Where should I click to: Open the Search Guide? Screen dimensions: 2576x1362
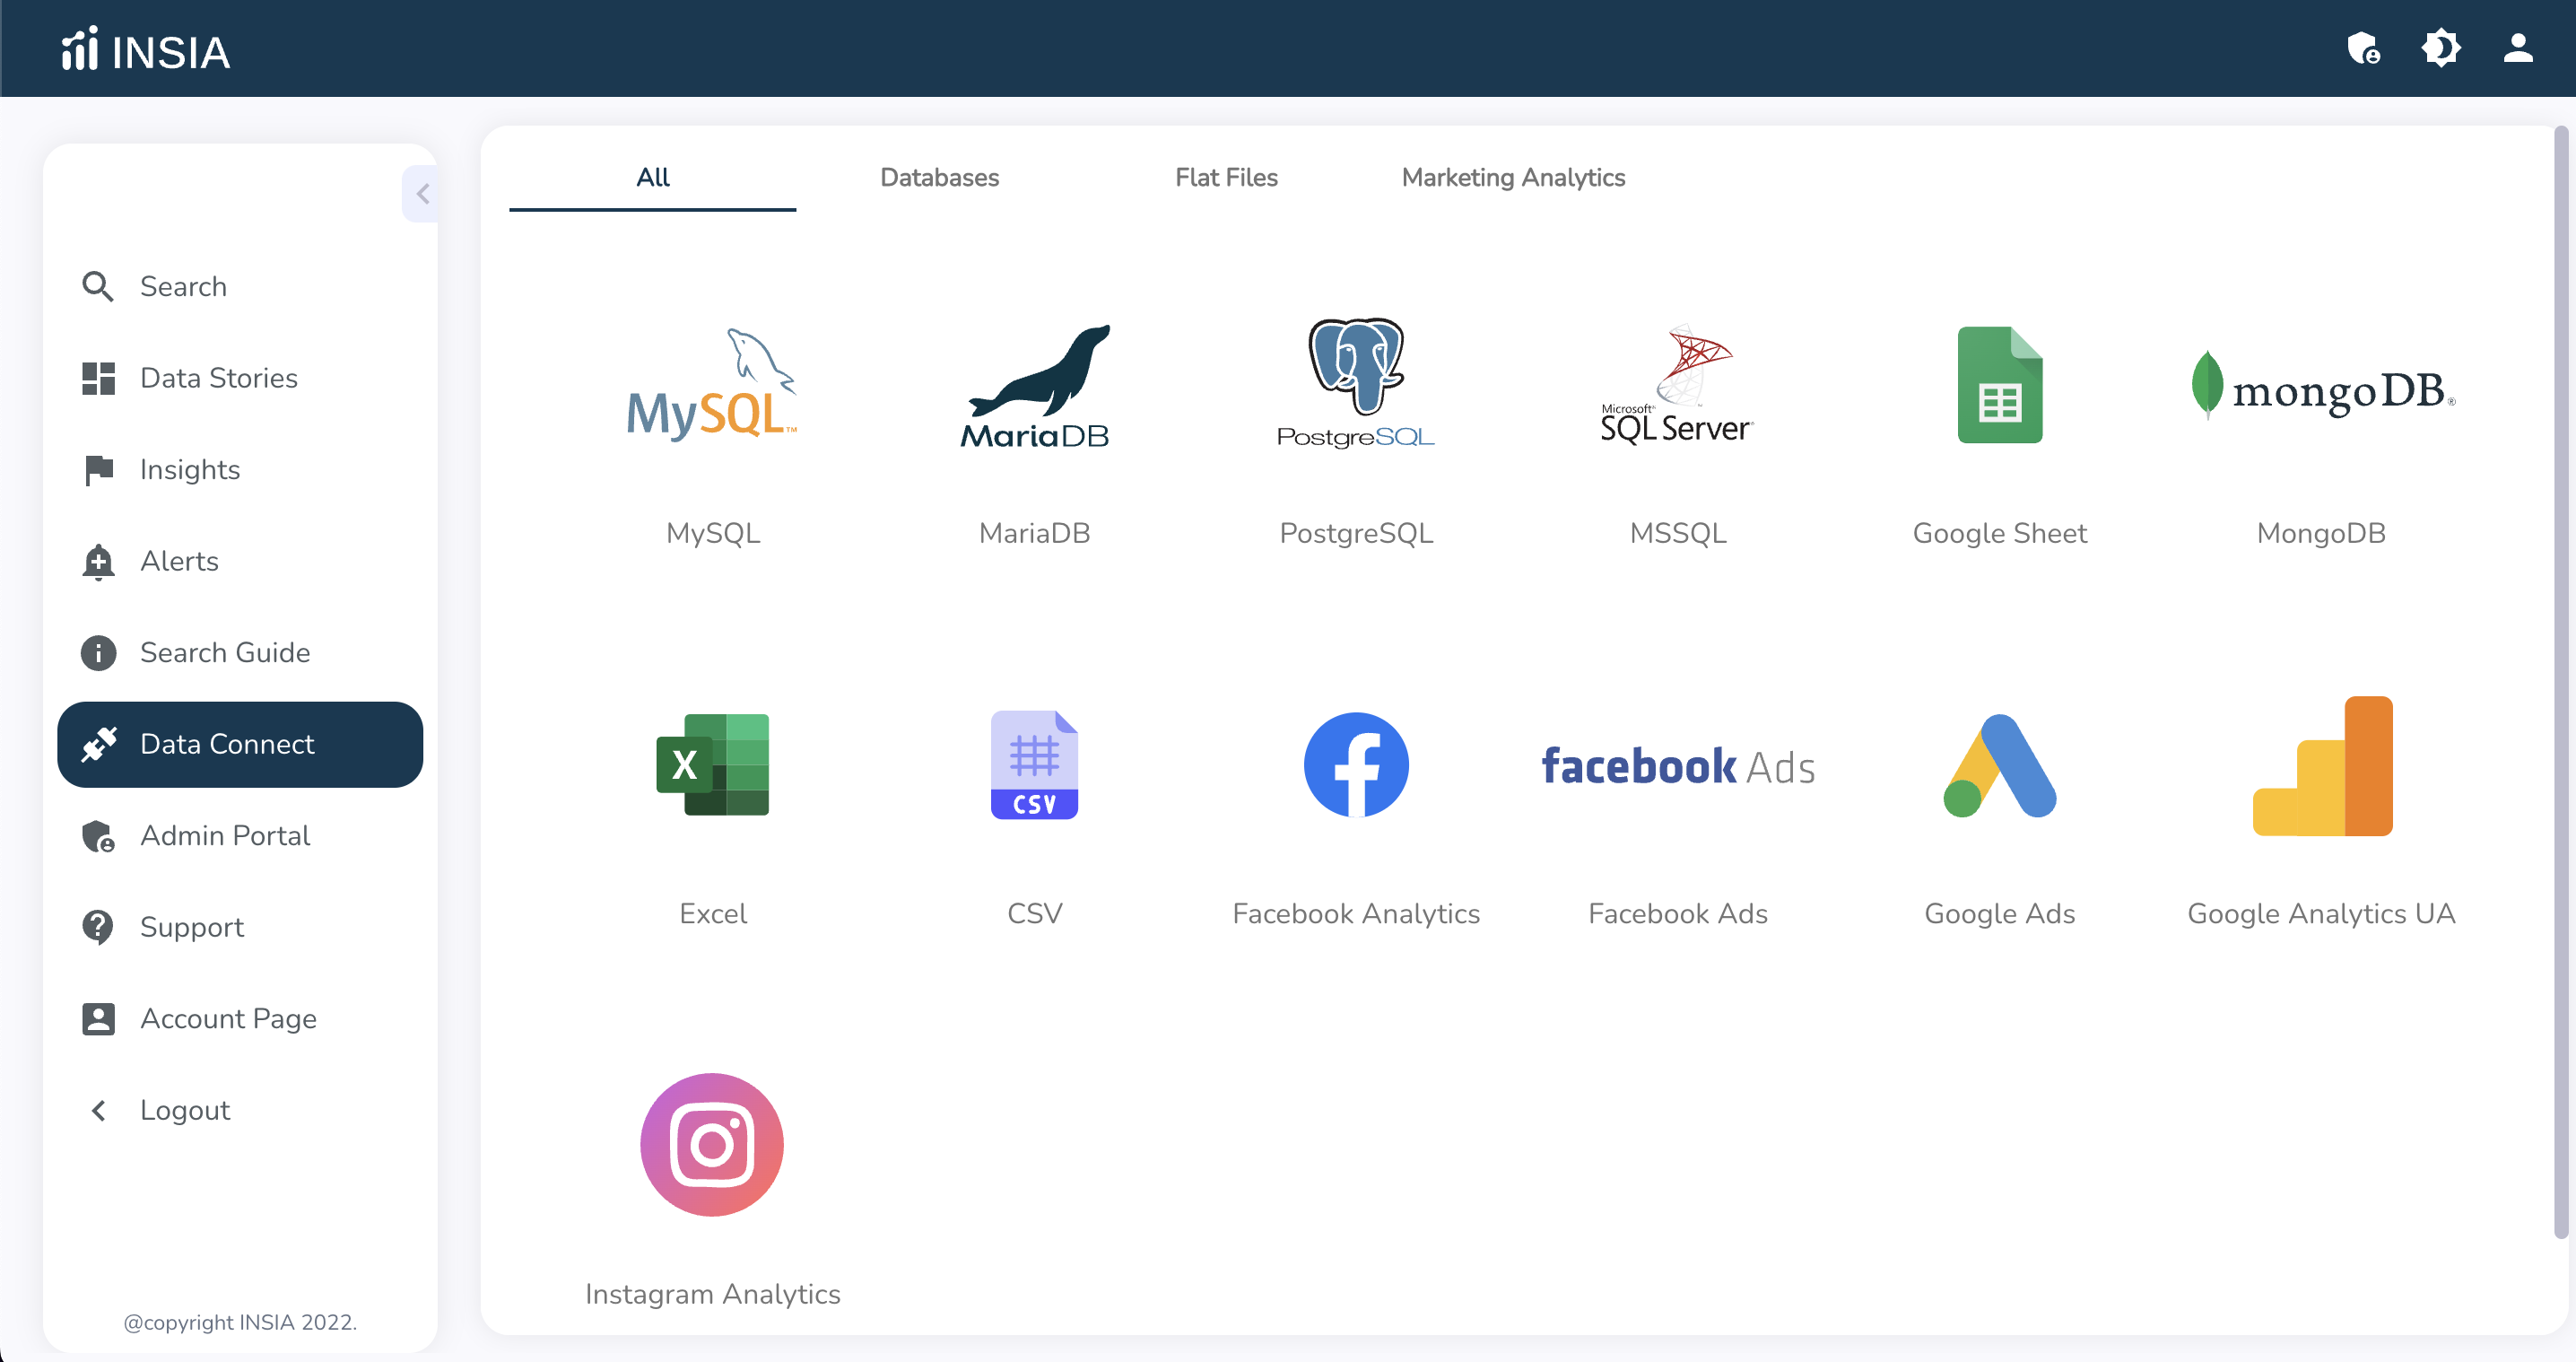pyautogui.click(x=224, y=652)
